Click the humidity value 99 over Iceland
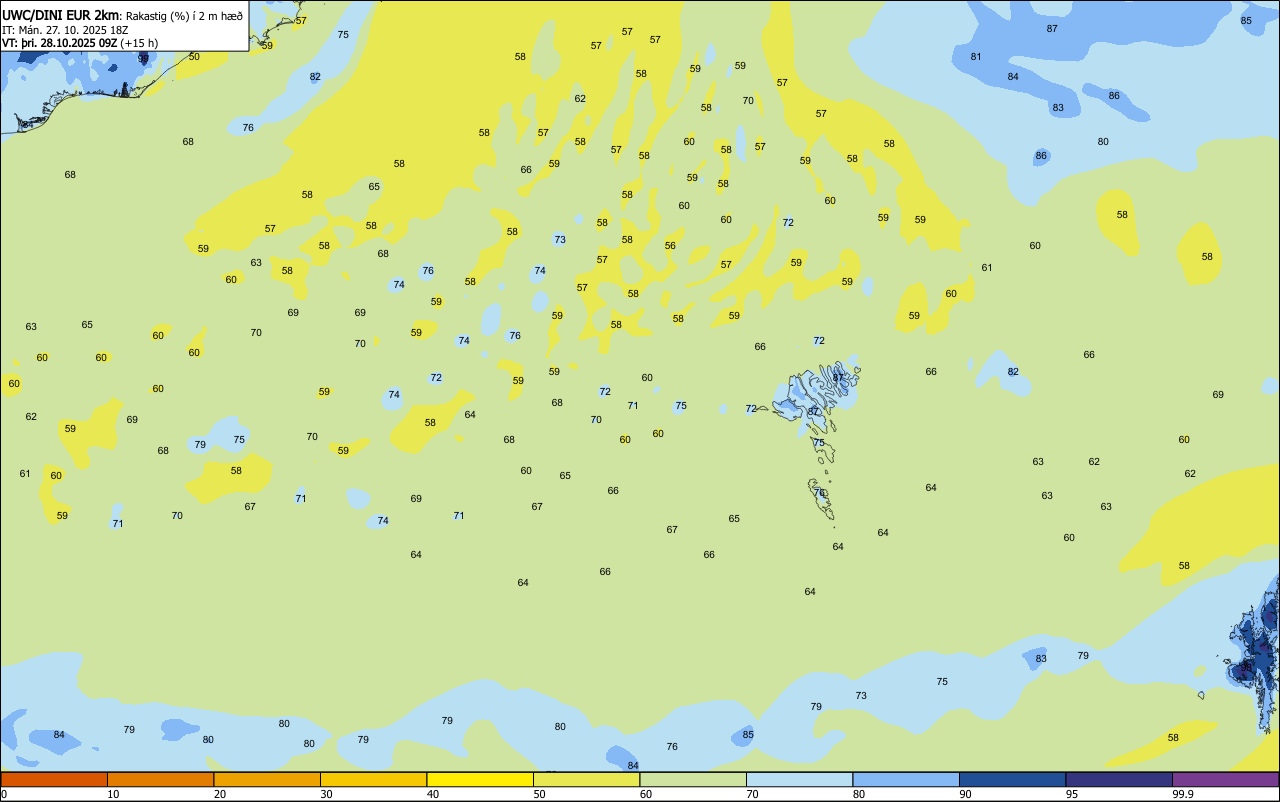The image size is (1280, 802). (x=143, y=58)
